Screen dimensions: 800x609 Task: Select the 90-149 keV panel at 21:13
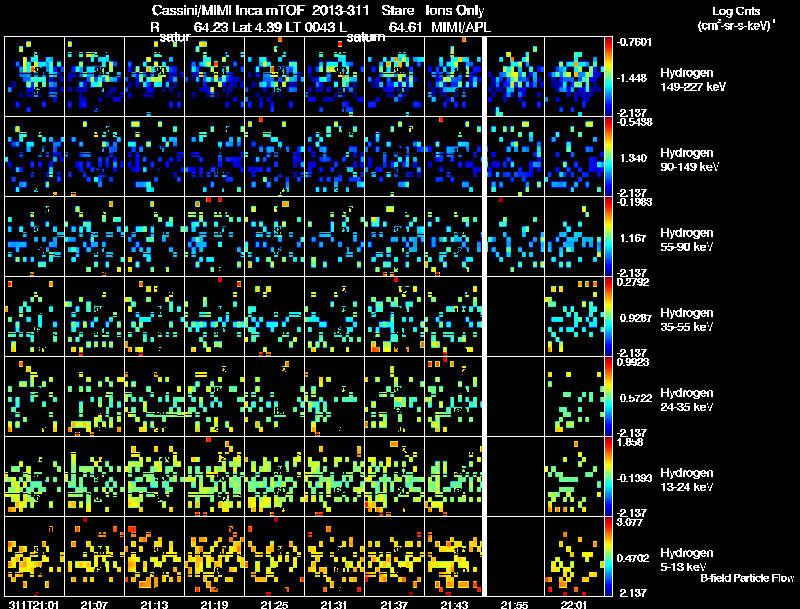pyautogui.click(x=155, y=157)
